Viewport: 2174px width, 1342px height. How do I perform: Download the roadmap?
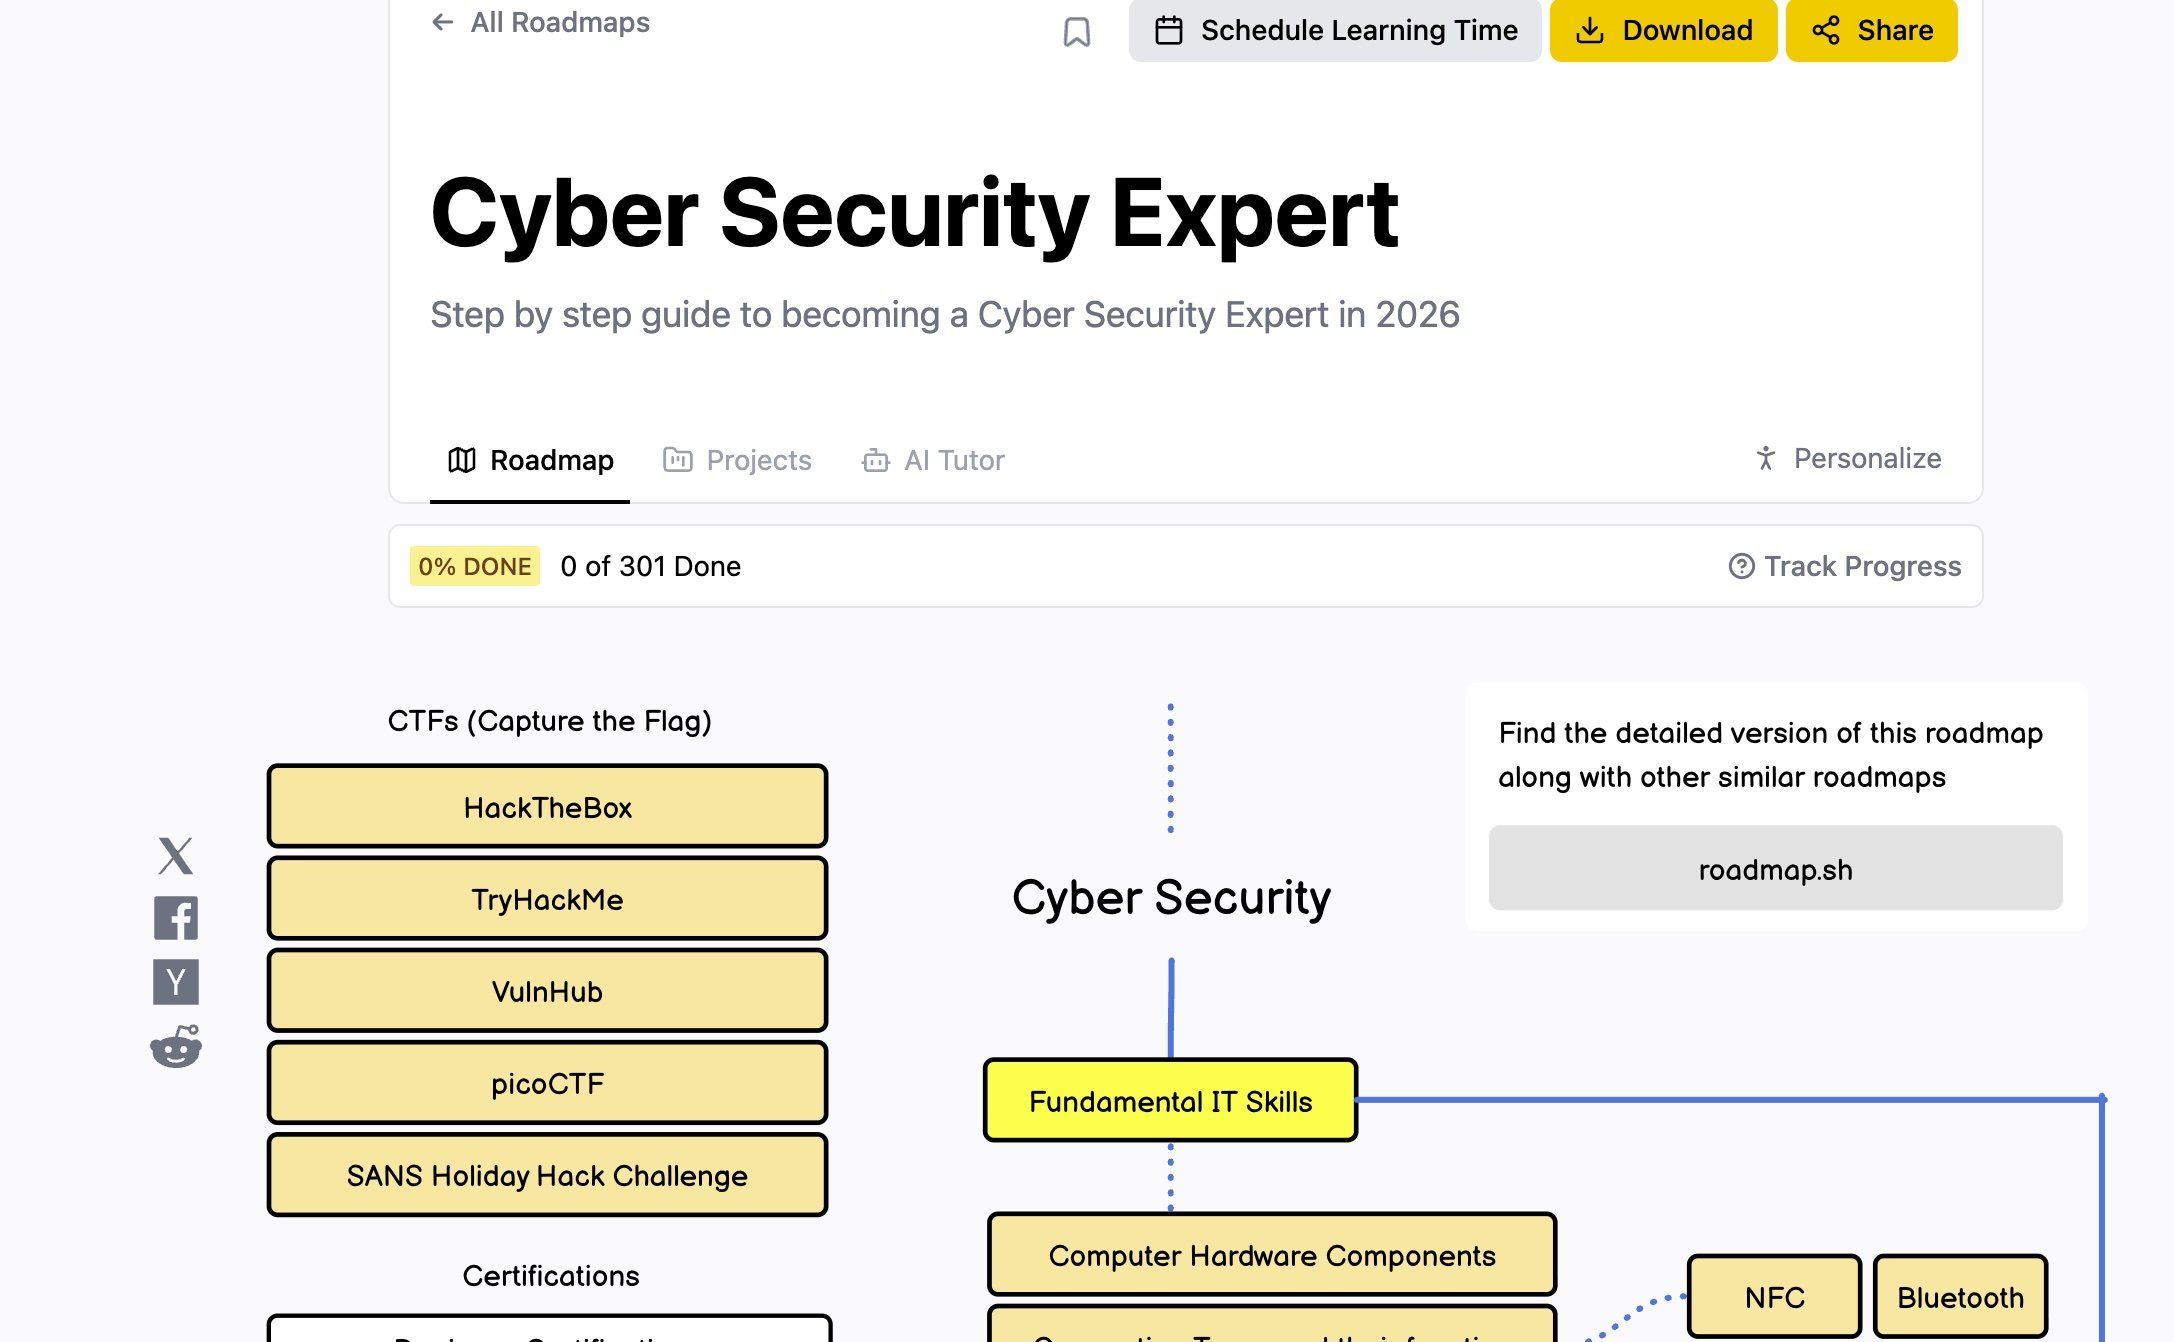coord(1663,30)
